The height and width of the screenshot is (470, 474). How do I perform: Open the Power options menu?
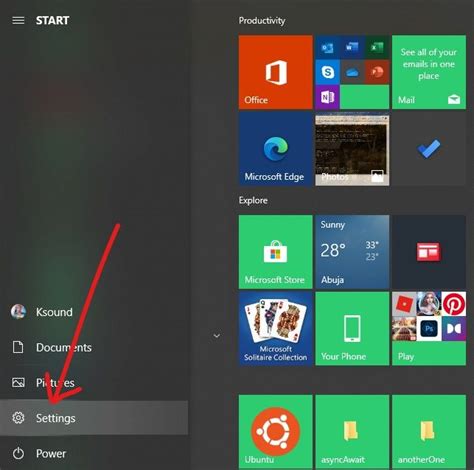94,453
